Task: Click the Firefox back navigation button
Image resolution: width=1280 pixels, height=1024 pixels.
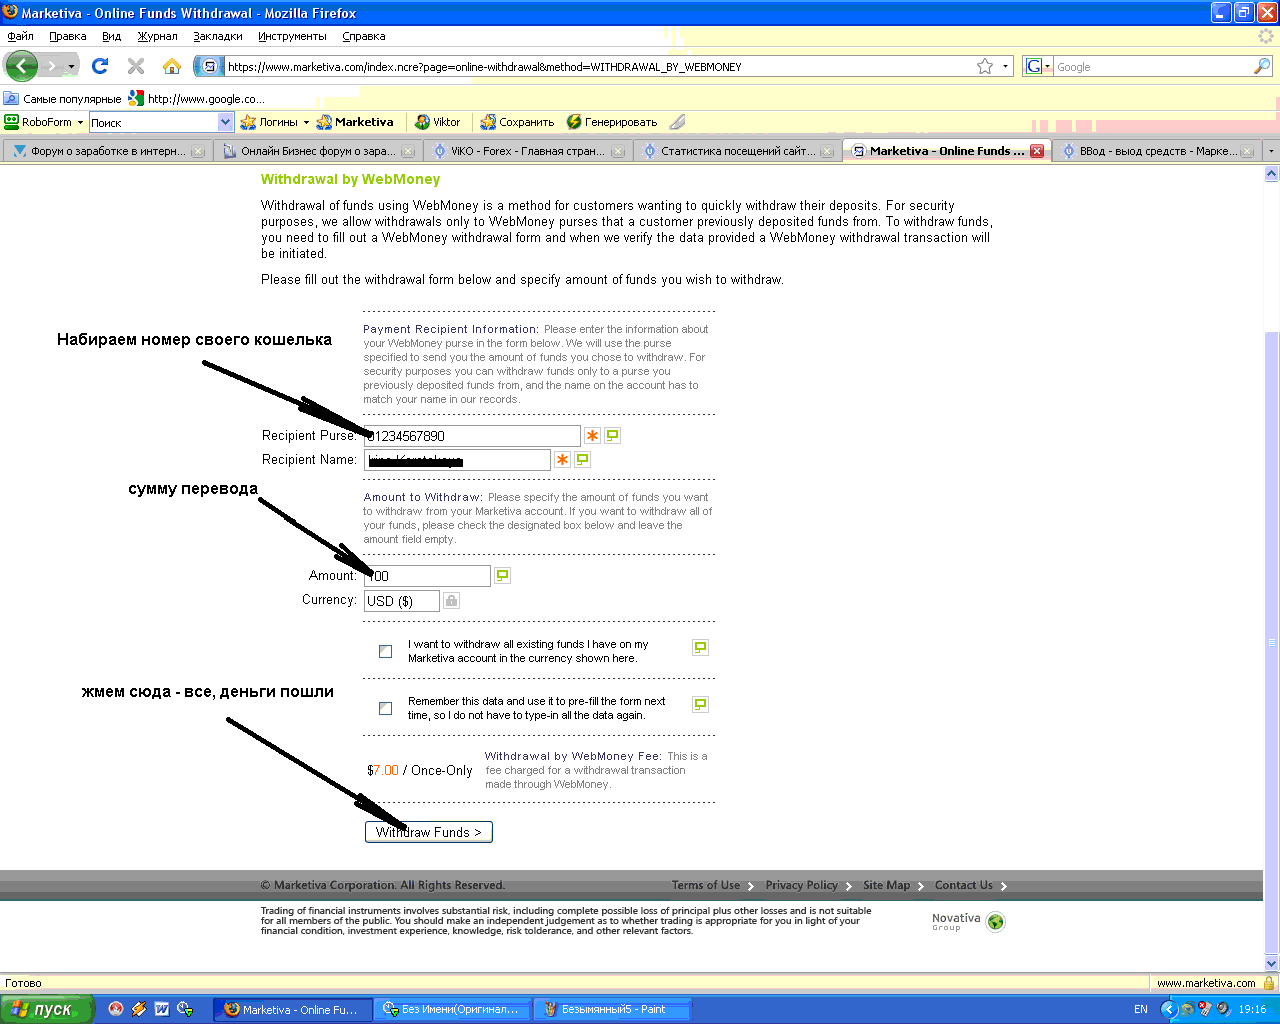Action: pyautogui.click(x=22, y=66)
